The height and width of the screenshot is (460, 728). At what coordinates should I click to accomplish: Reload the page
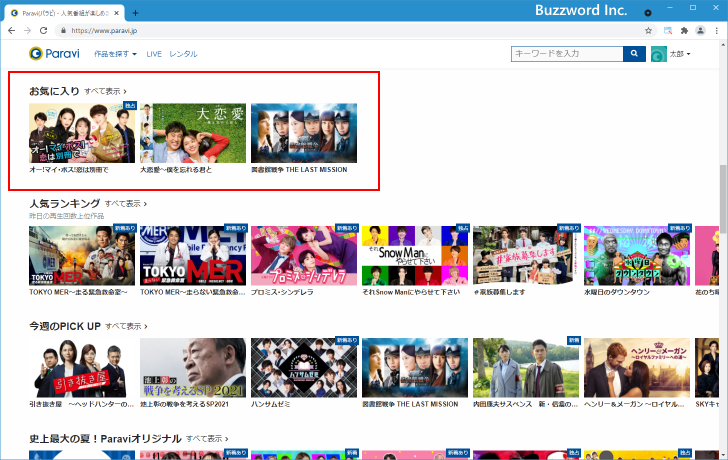point(43,31)
